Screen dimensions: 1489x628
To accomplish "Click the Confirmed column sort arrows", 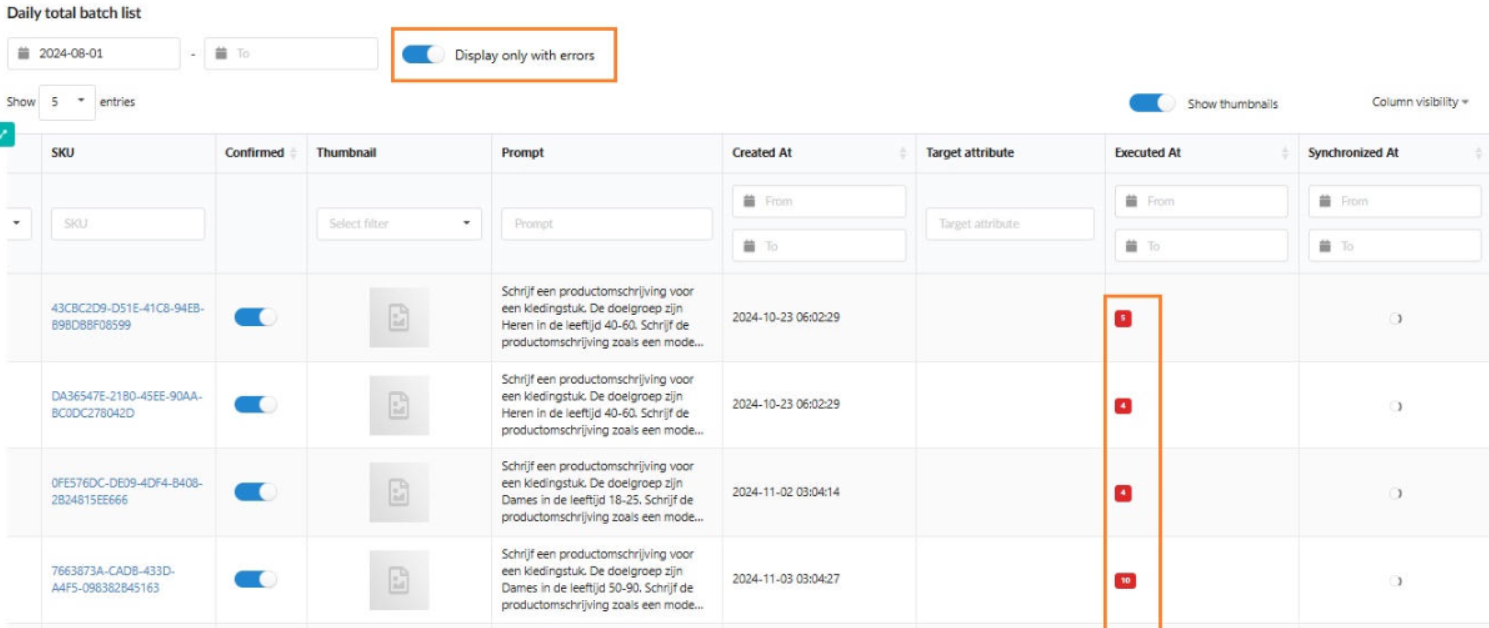I will (294, 154).
